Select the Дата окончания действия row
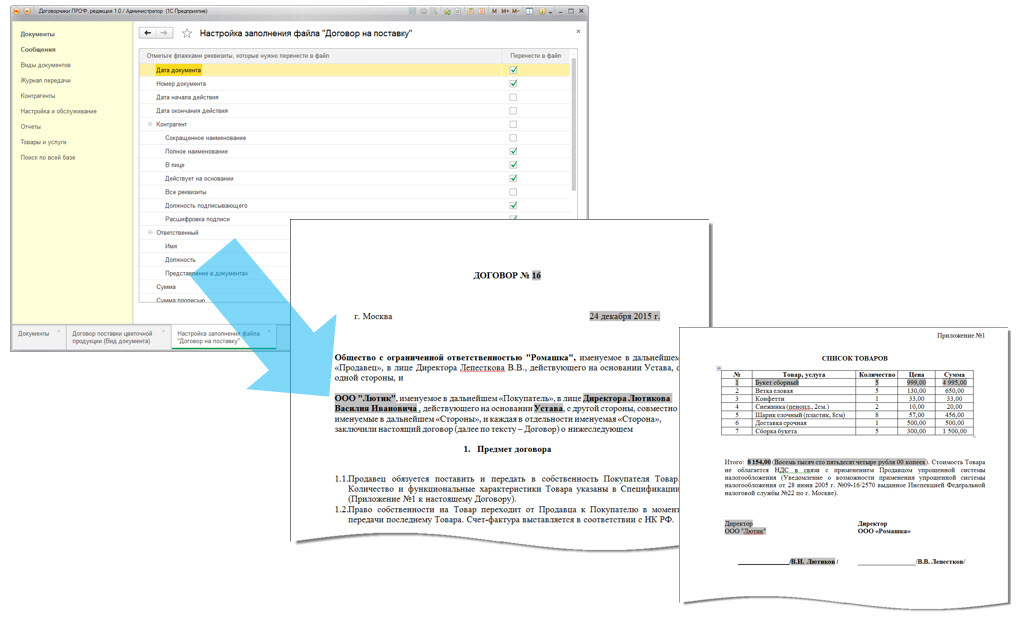 [354, 111]
